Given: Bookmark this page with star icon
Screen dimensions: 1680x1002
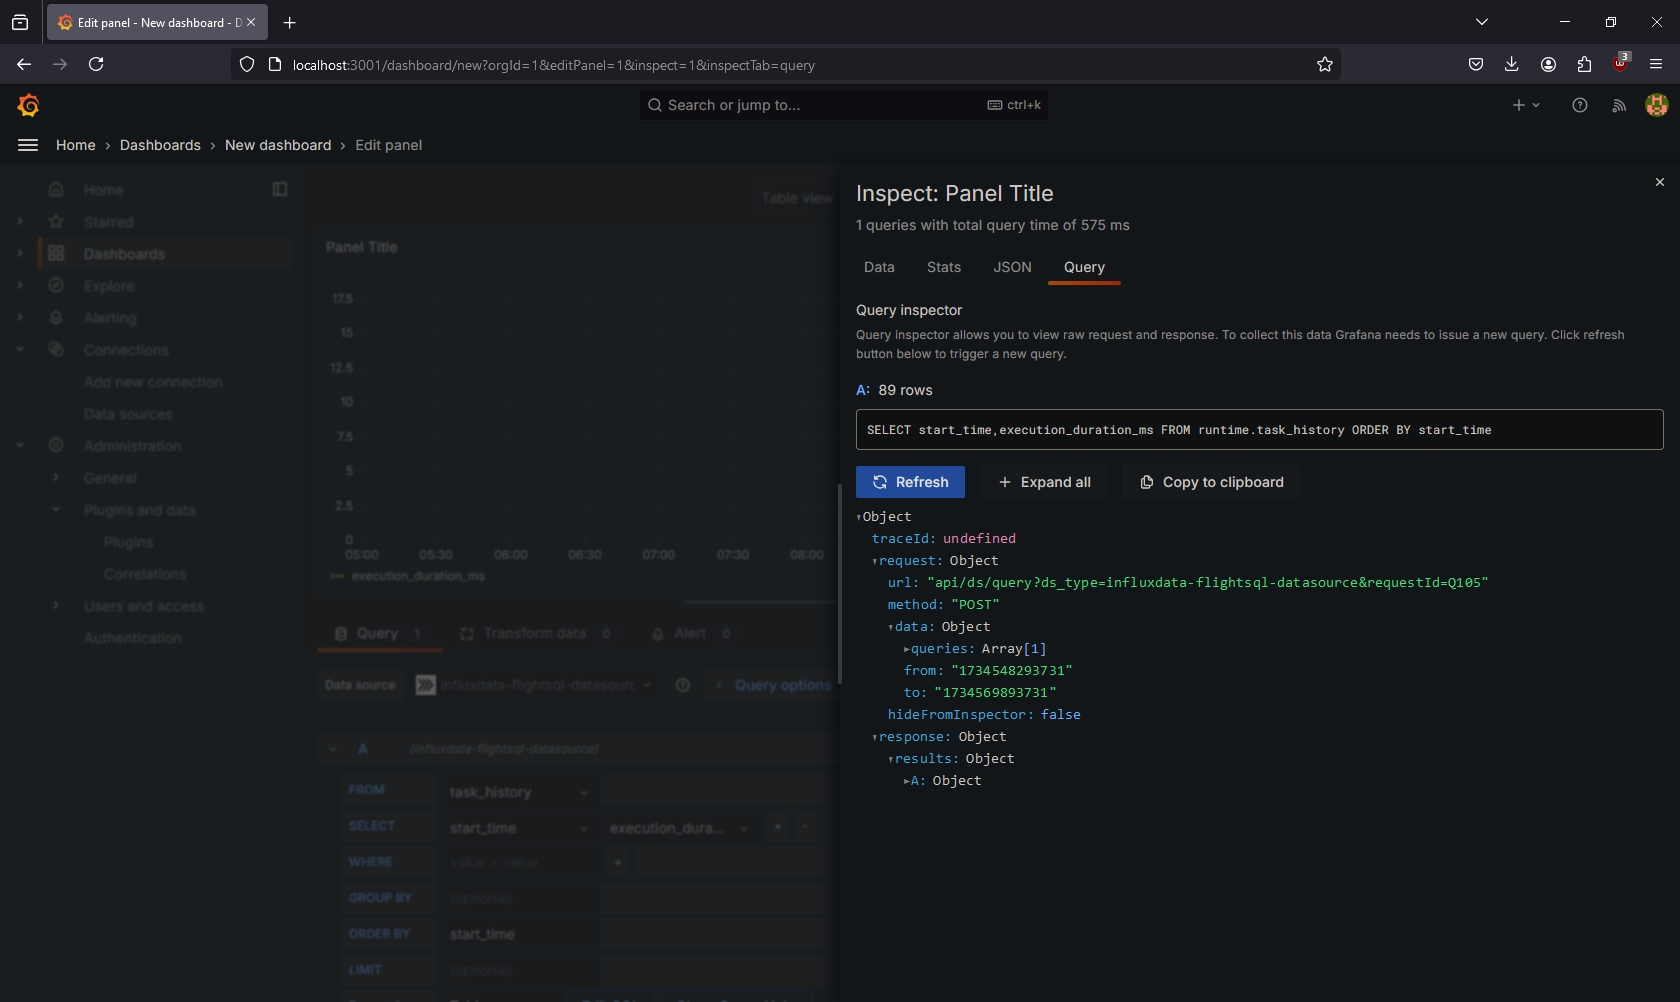Looking at the screenshot, I should 1324,65.
